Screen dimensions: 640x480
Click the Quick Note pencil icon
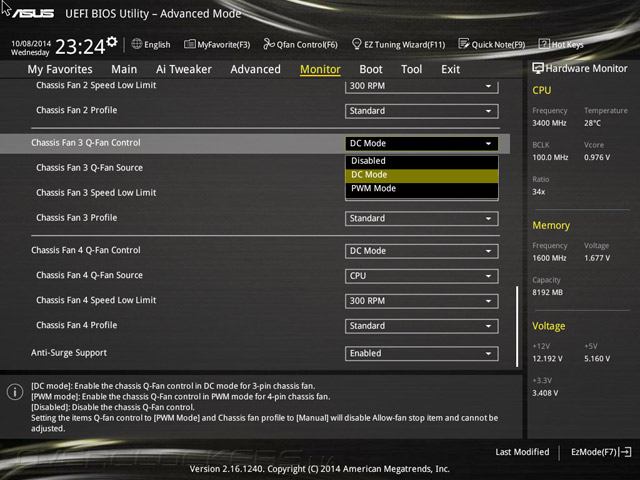464,44
